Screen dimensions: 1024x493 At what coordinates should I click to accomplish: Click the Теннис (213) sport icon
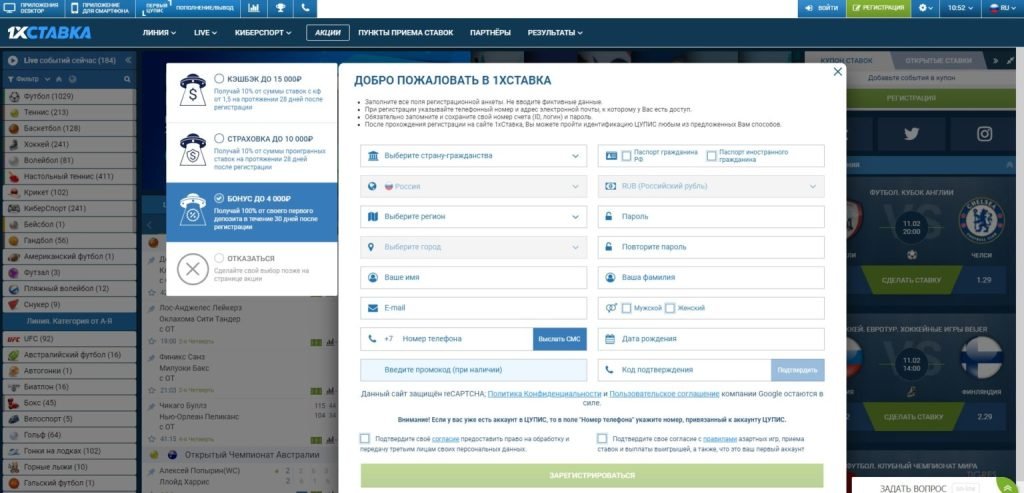coord(13,112)
